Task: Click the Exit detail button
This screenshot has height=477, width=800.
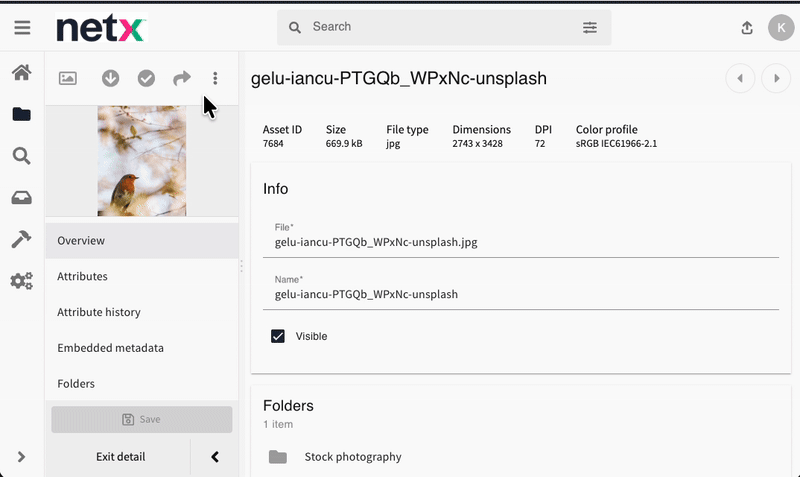Action: click(x=120, y=457)
